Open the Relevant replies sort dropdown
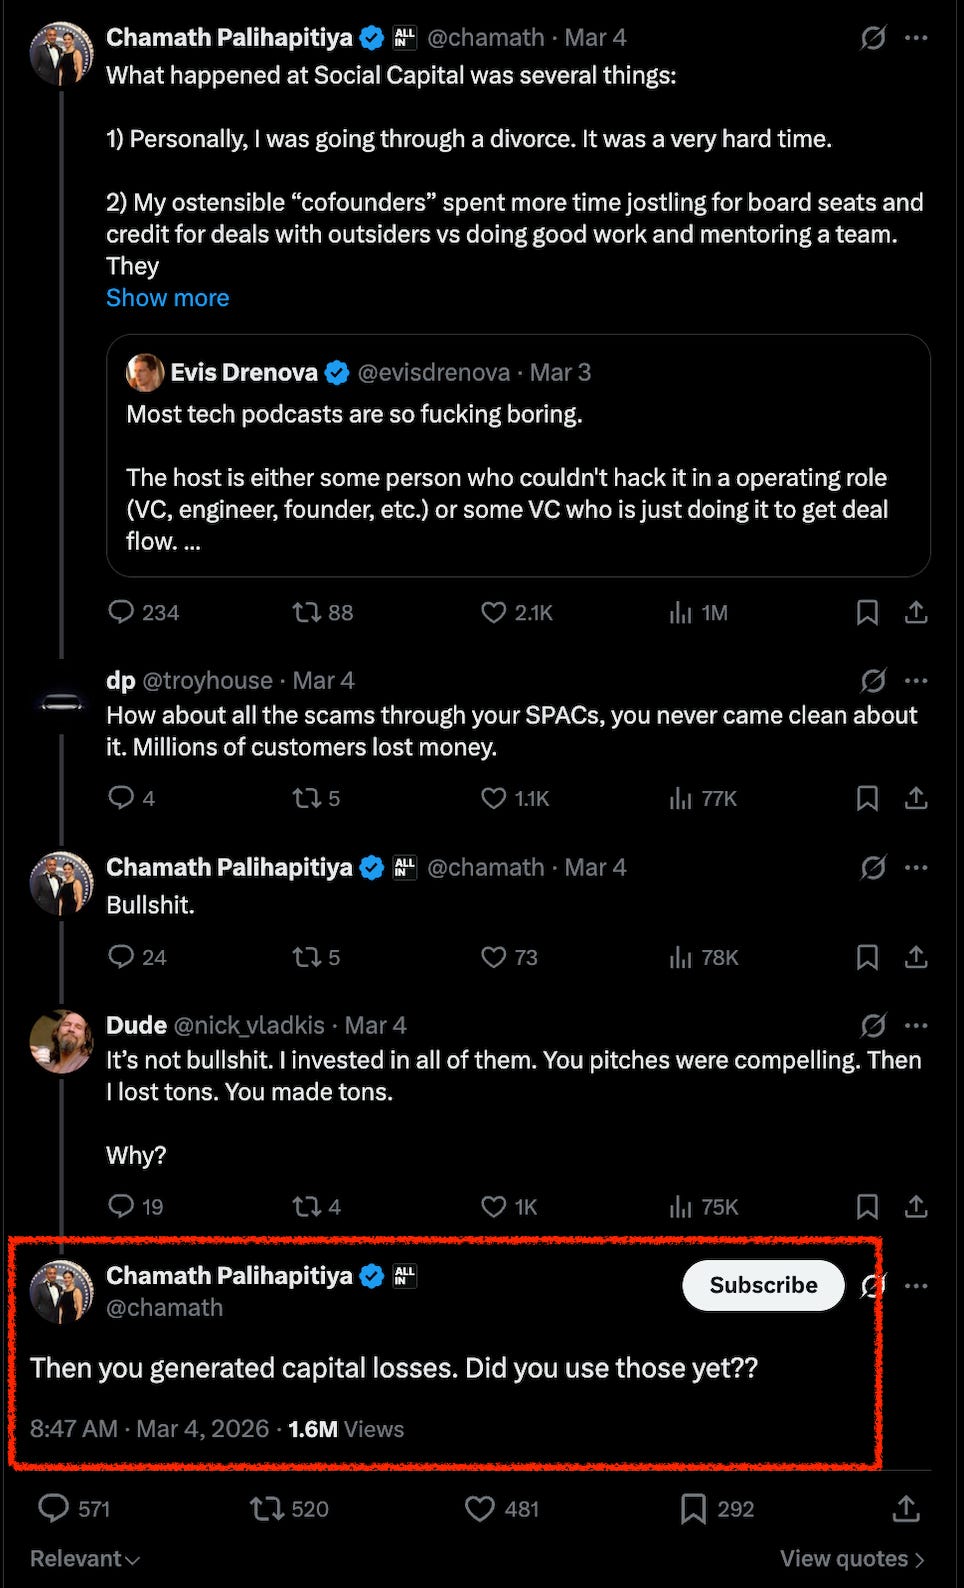The width and height of the screenshot is (964, 1588). point(84,1558)
